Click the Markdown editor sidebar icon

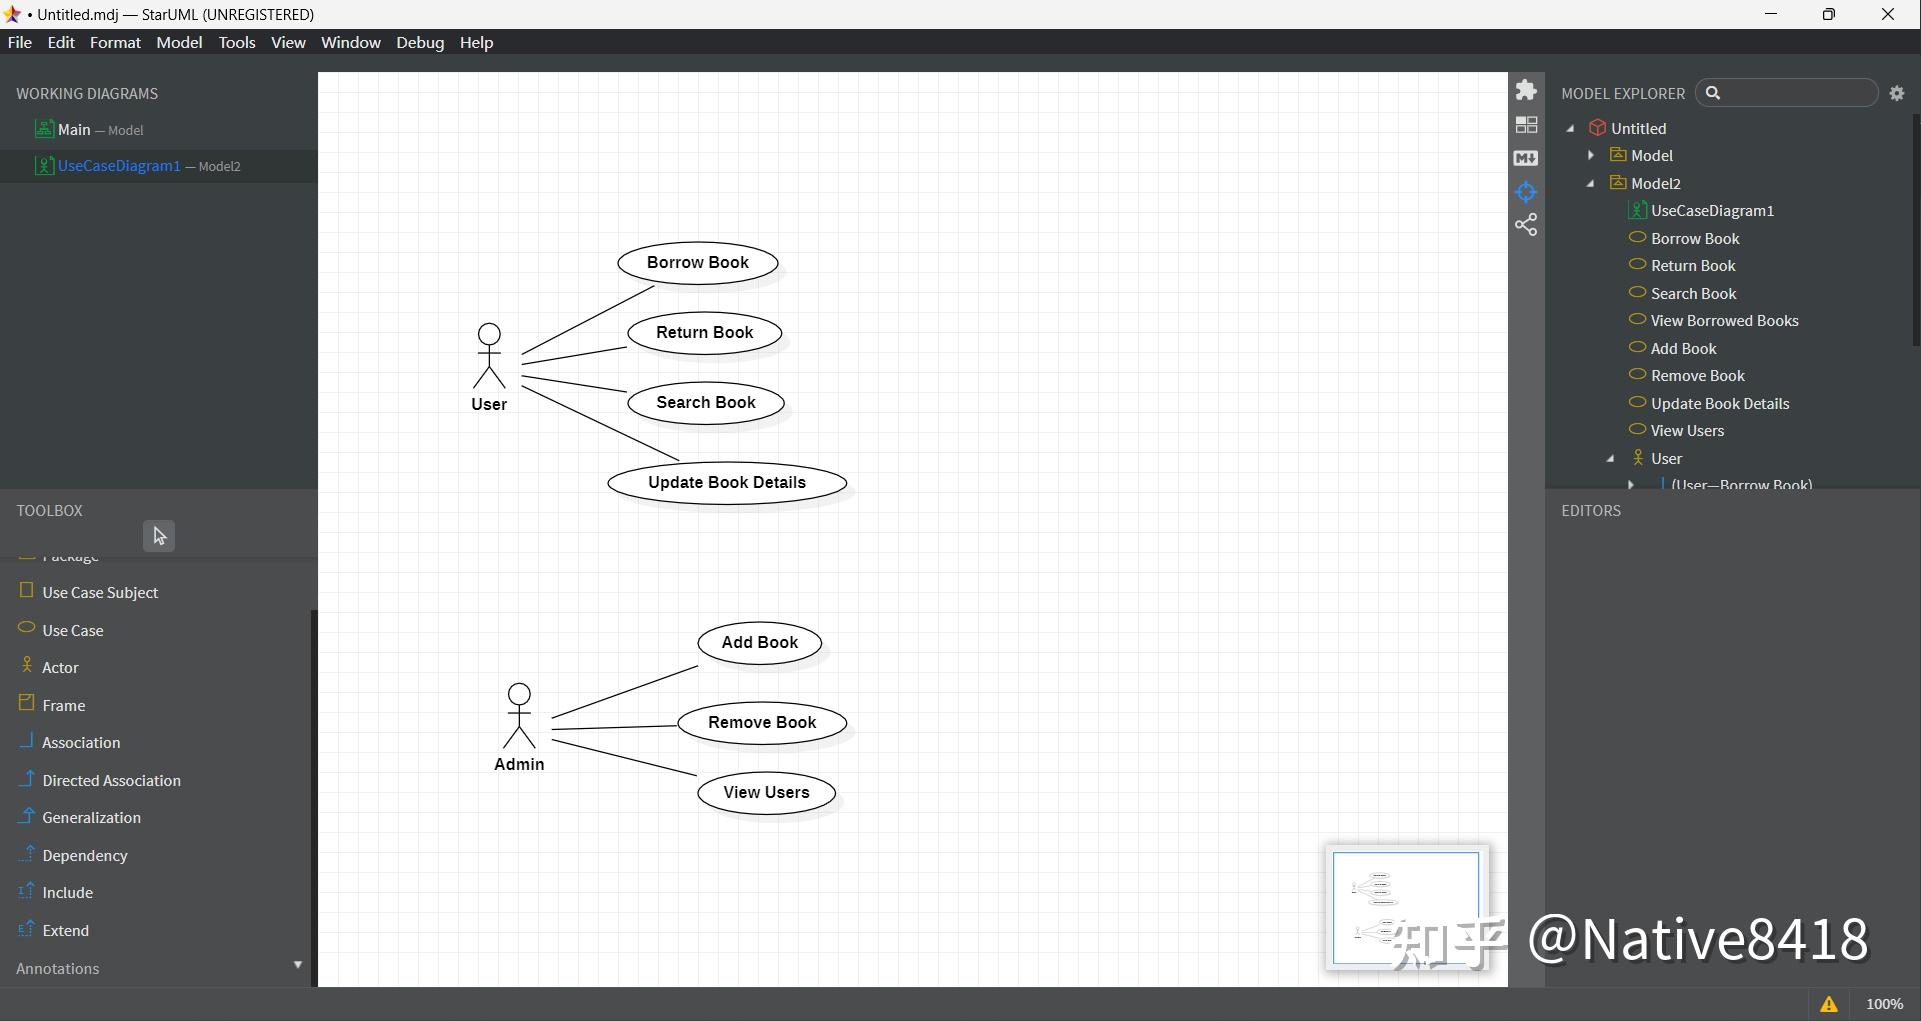coord(1527,158)
